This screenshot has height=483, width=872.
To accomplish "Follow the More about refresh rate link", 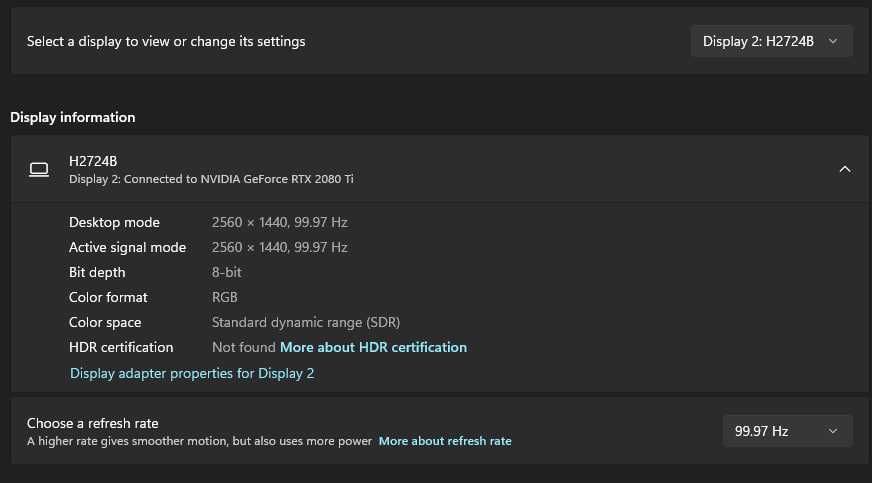I will pyautogui.click(x=445, y=441).
